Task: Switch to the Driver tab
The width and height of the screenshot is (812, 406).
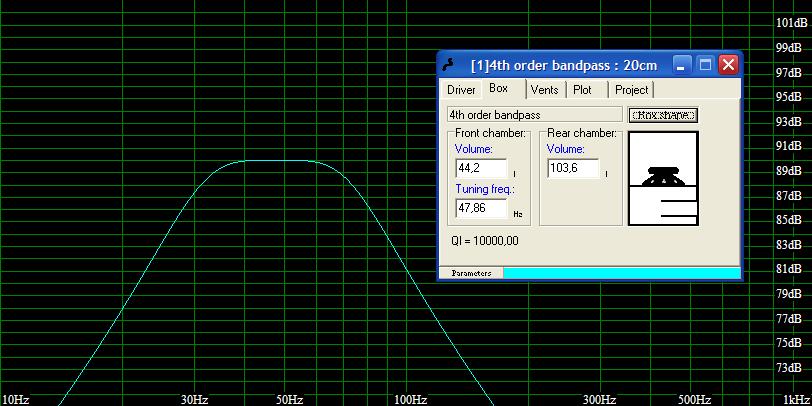Action: pyautogui.click(x=460, y=90)
